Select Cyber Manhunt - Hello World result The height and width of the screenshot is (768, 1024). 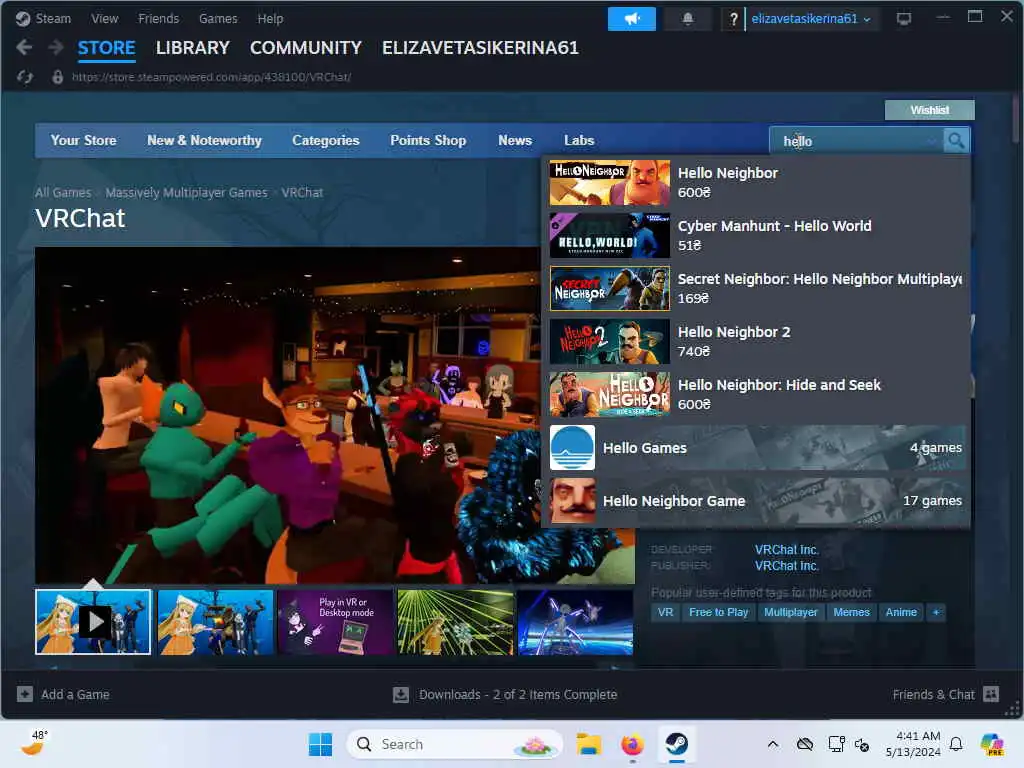point(756,235)
